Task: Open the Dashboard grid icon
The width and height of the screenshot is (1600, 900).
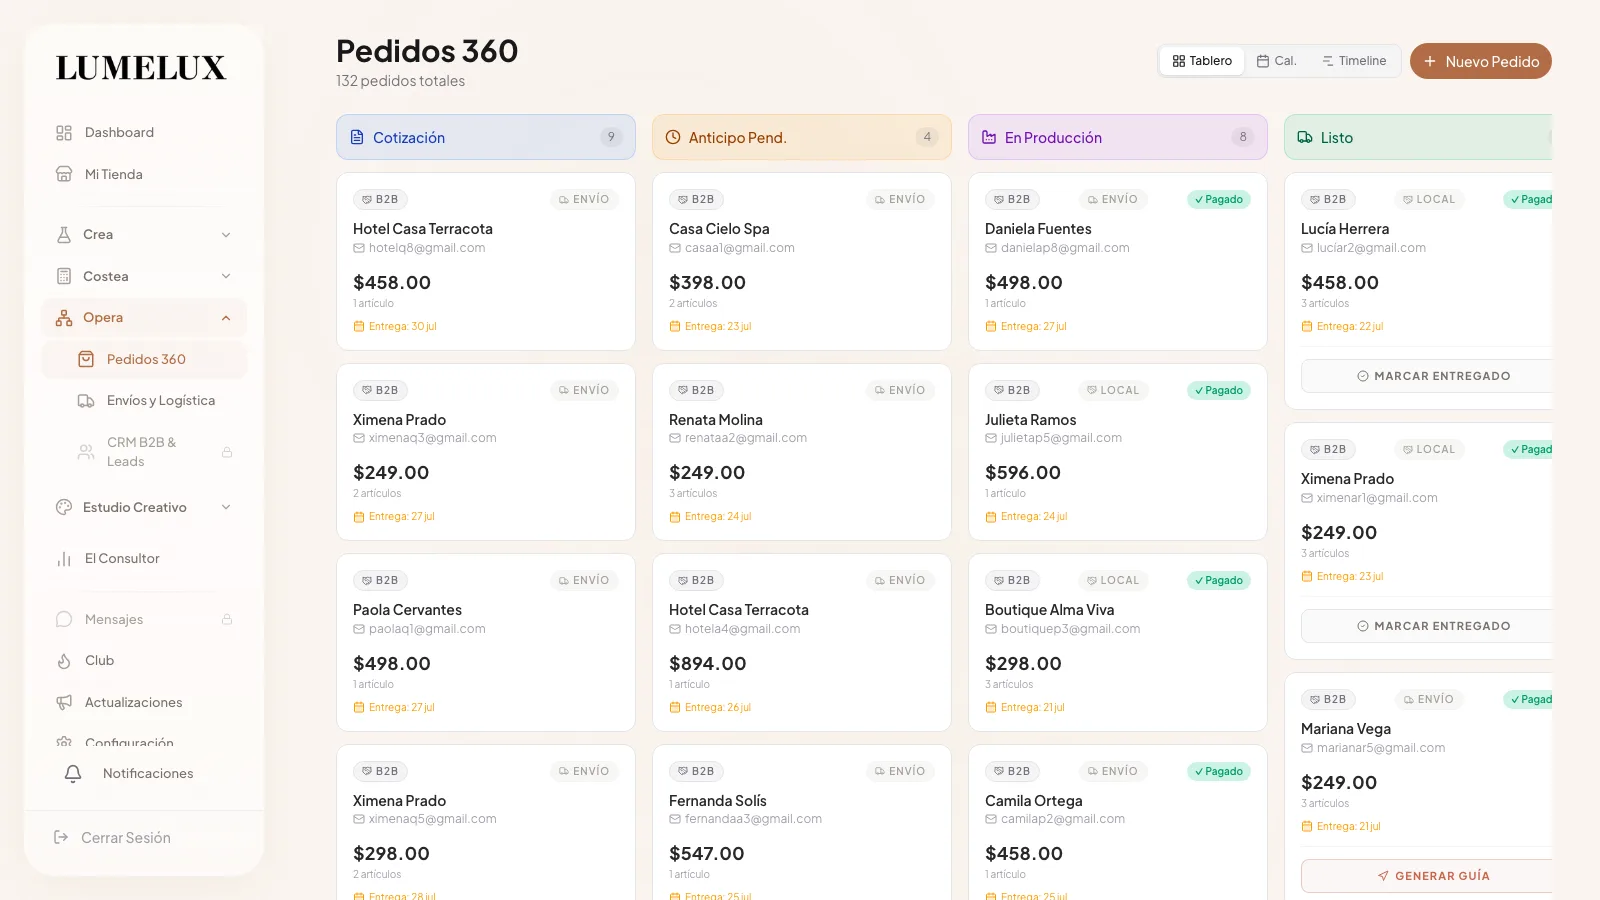Action: click(x=64, y=133)
